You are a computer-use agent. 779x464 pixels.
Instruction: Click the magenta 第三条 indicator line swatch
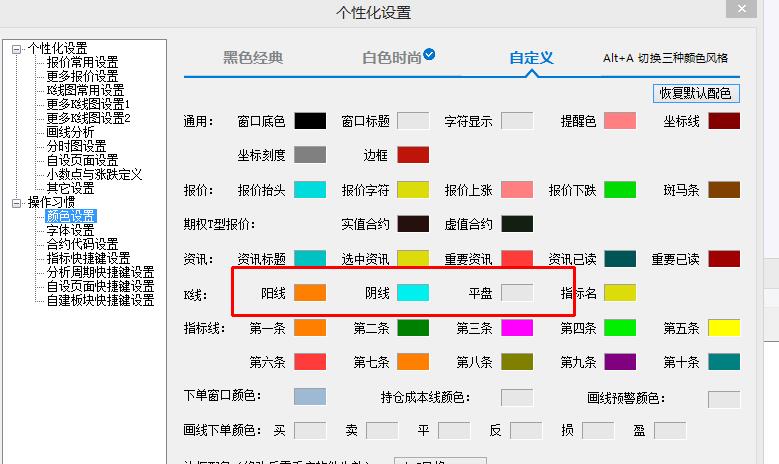point(517,328)
